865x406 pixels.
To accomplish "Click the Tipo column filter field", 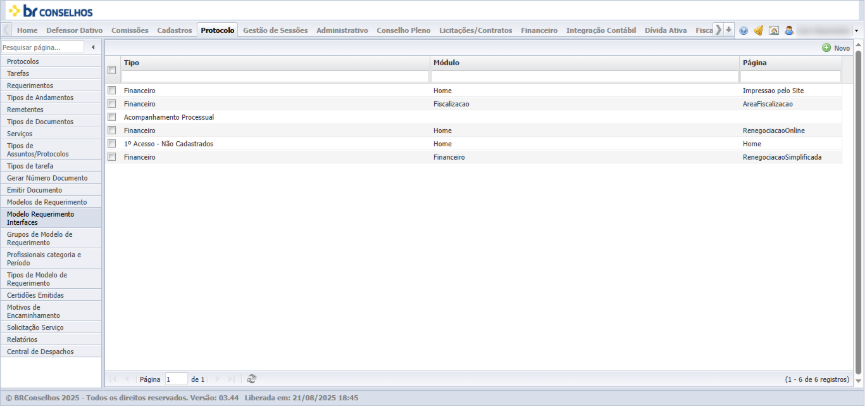I will [275, 76].
